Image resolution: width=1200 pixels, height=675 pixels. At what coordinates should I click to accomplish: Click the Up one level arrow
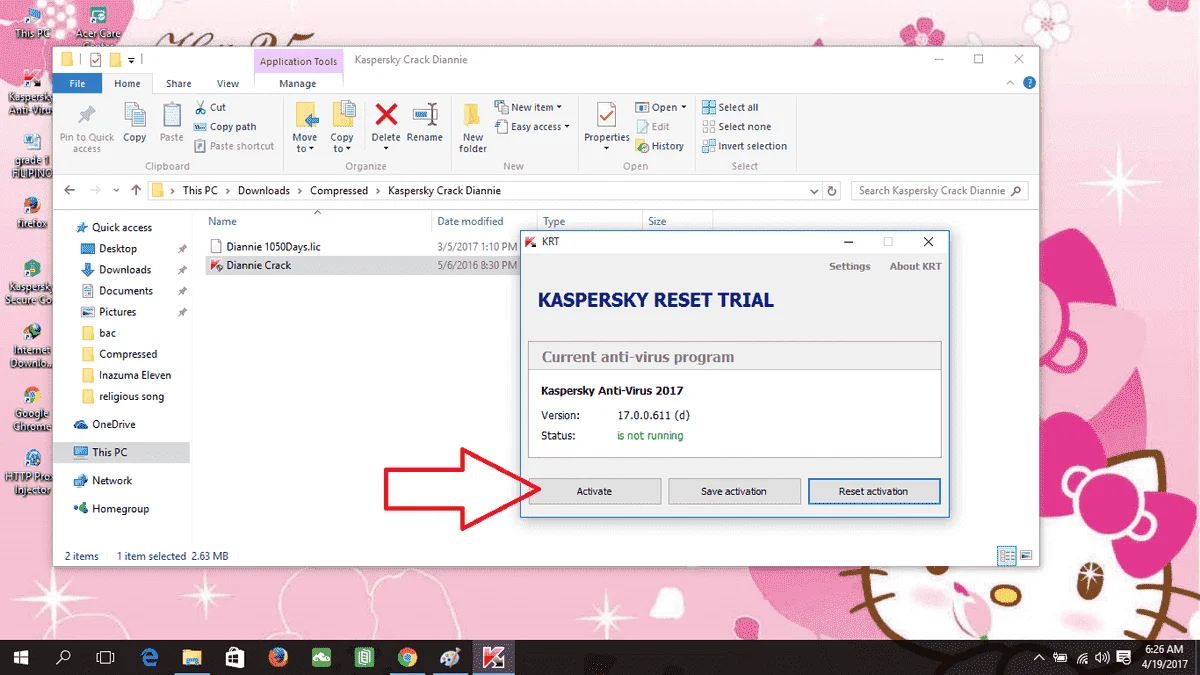click(x=135, y=190)
